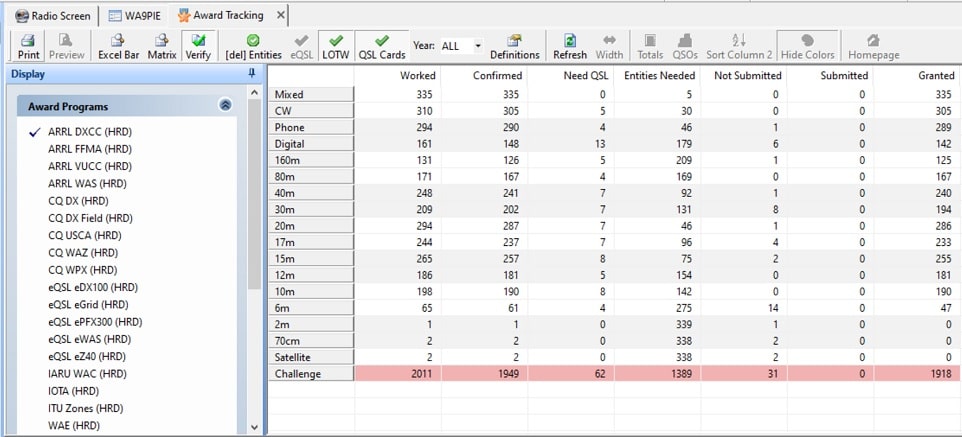Image resolution: width=962 pixels, height=437 pixels.
Task: Select CQ WAZ (HRD) award
Action: click(83, 252)
